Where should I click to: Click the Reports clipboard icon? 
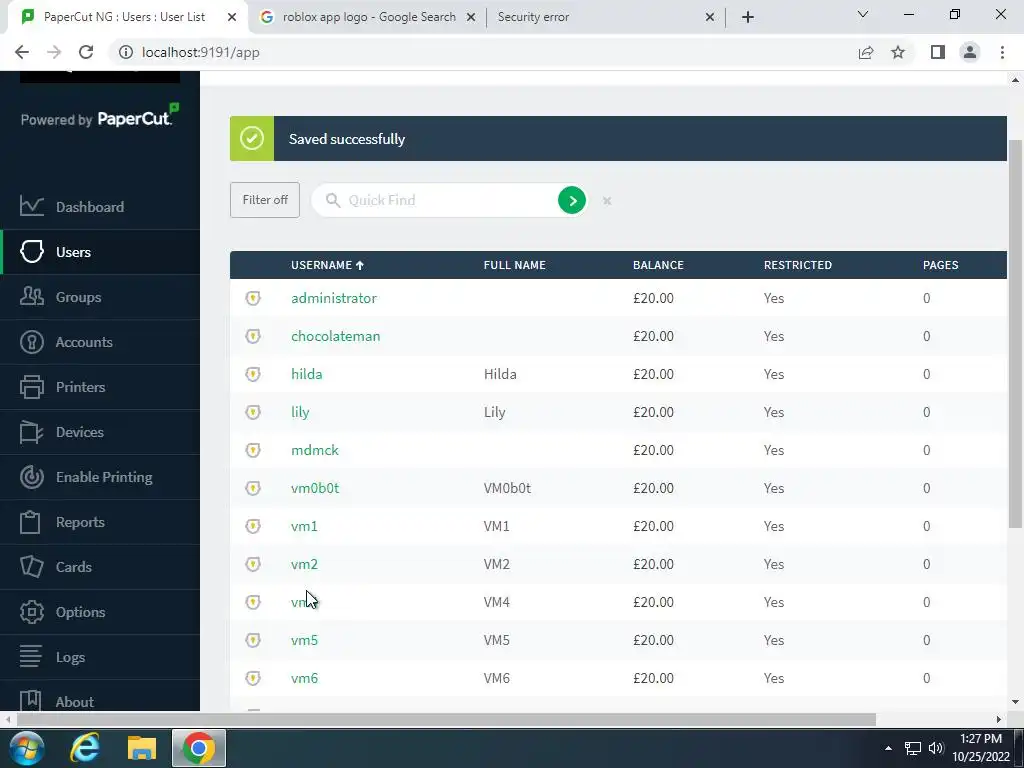point(30,522)
